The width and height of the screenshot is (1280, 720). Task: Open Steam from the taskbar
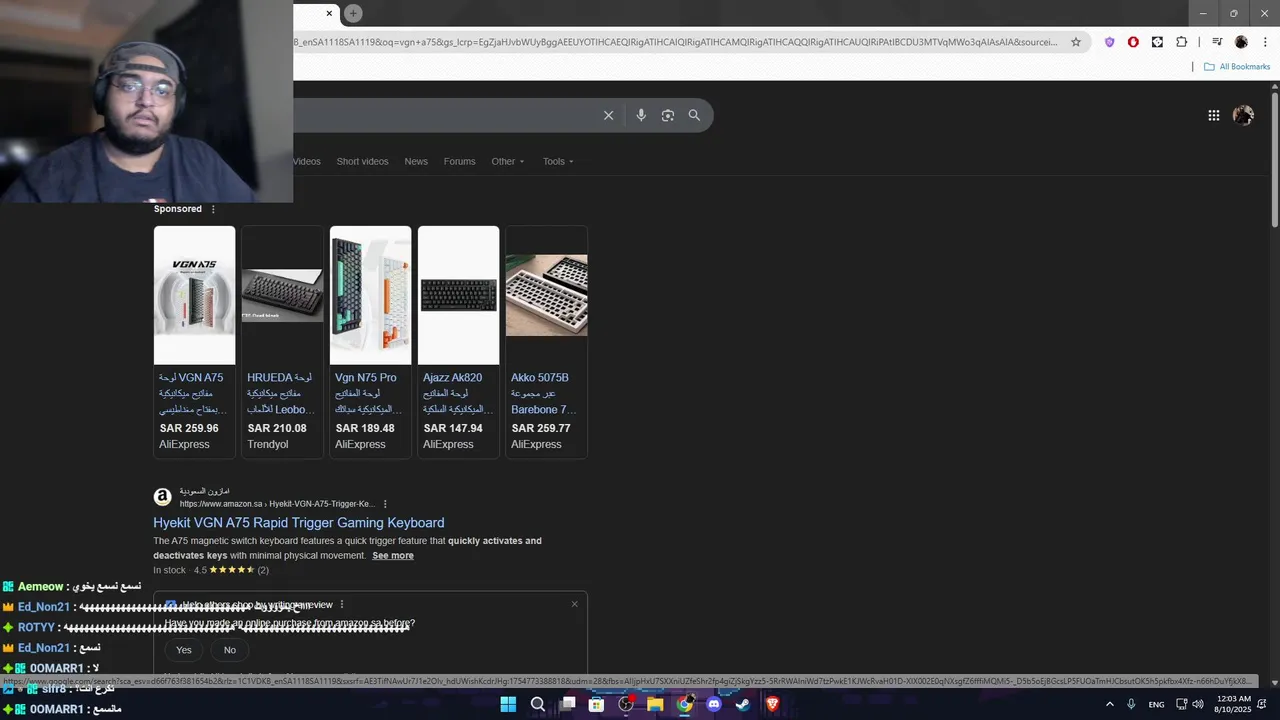pos(743,704)
